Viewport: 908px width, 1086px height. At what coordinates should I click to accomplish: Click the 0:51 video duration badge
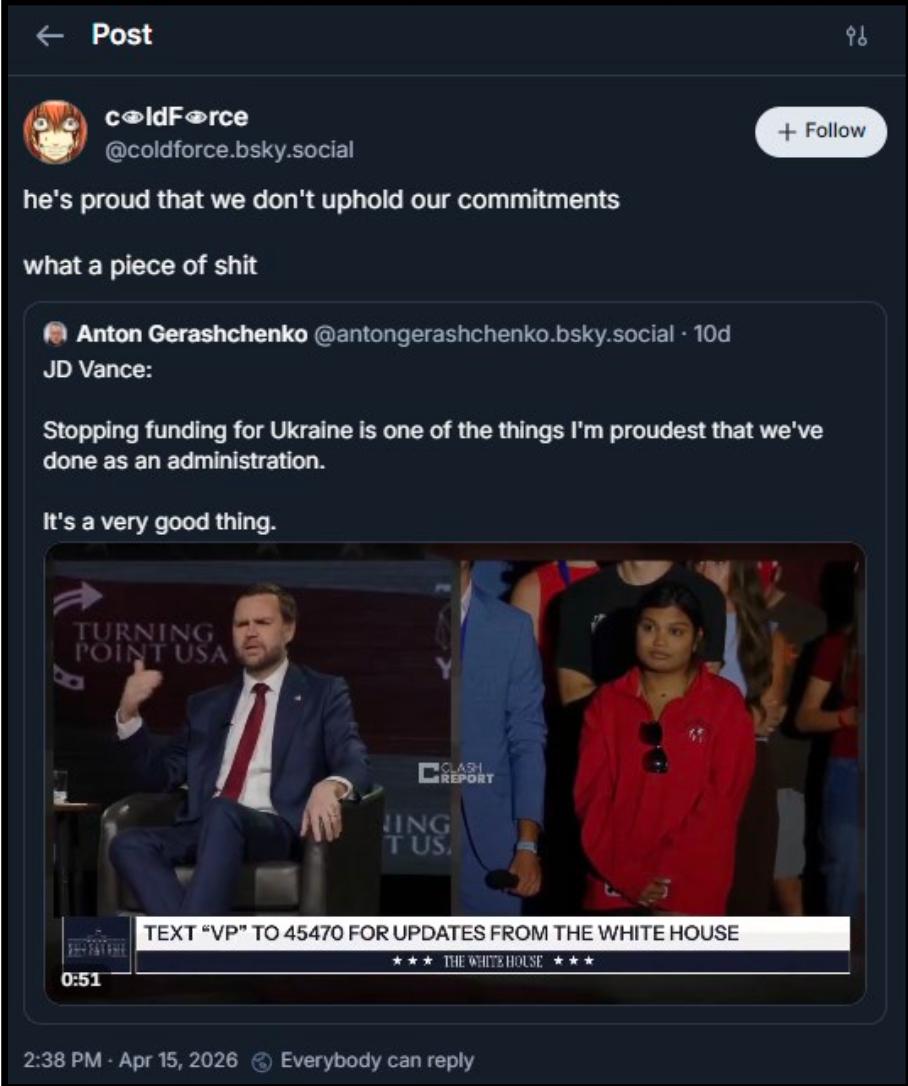[x=81, y=979]
